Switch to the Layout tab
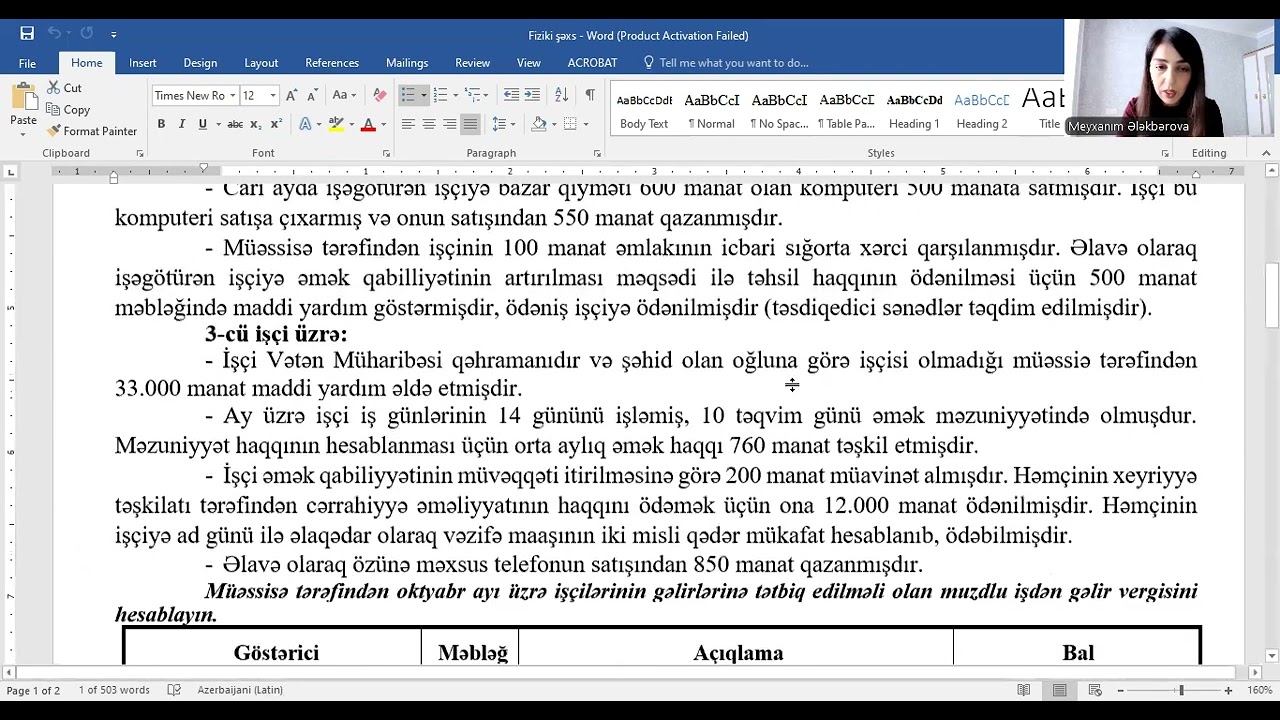Viewport: 1280px width, 720px height. coord(261,63)
